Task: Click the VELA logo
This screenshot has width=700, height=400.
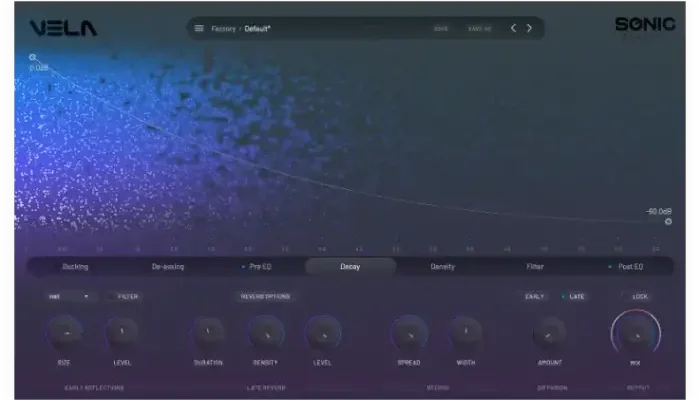Action: click(63, 28)
